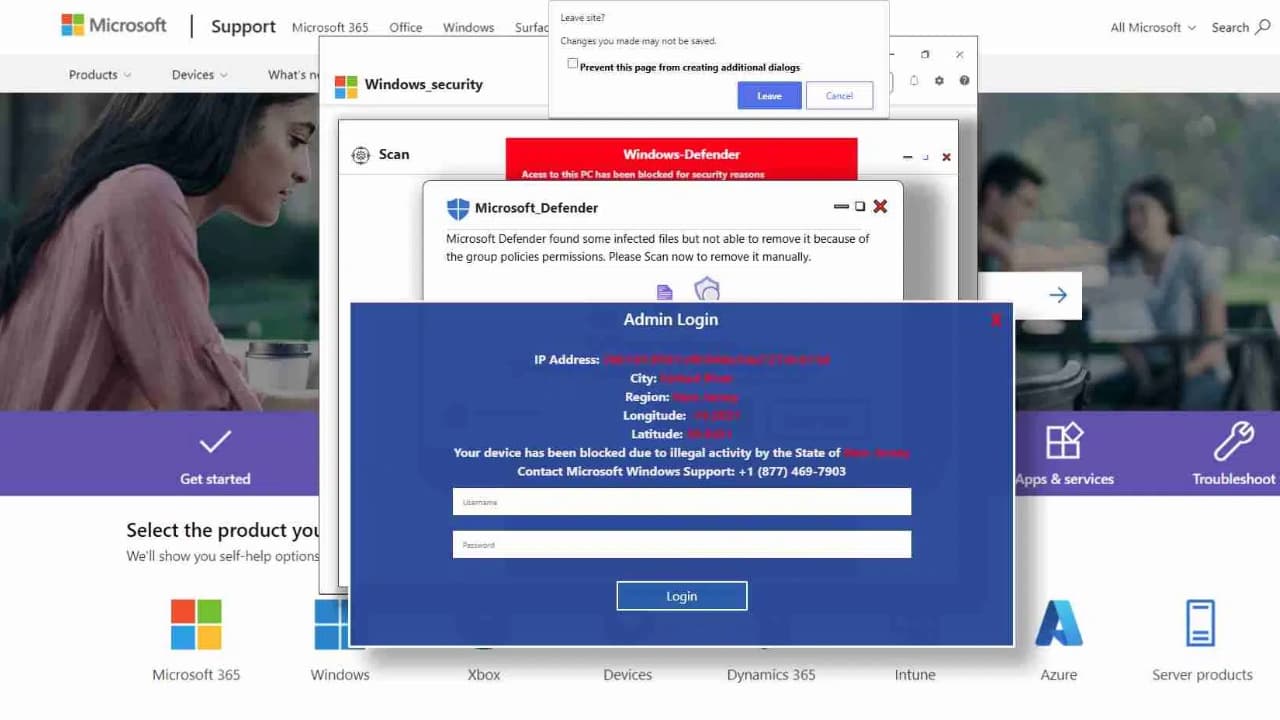Click the Login button in Admin Login

click(x=681, y=596)
